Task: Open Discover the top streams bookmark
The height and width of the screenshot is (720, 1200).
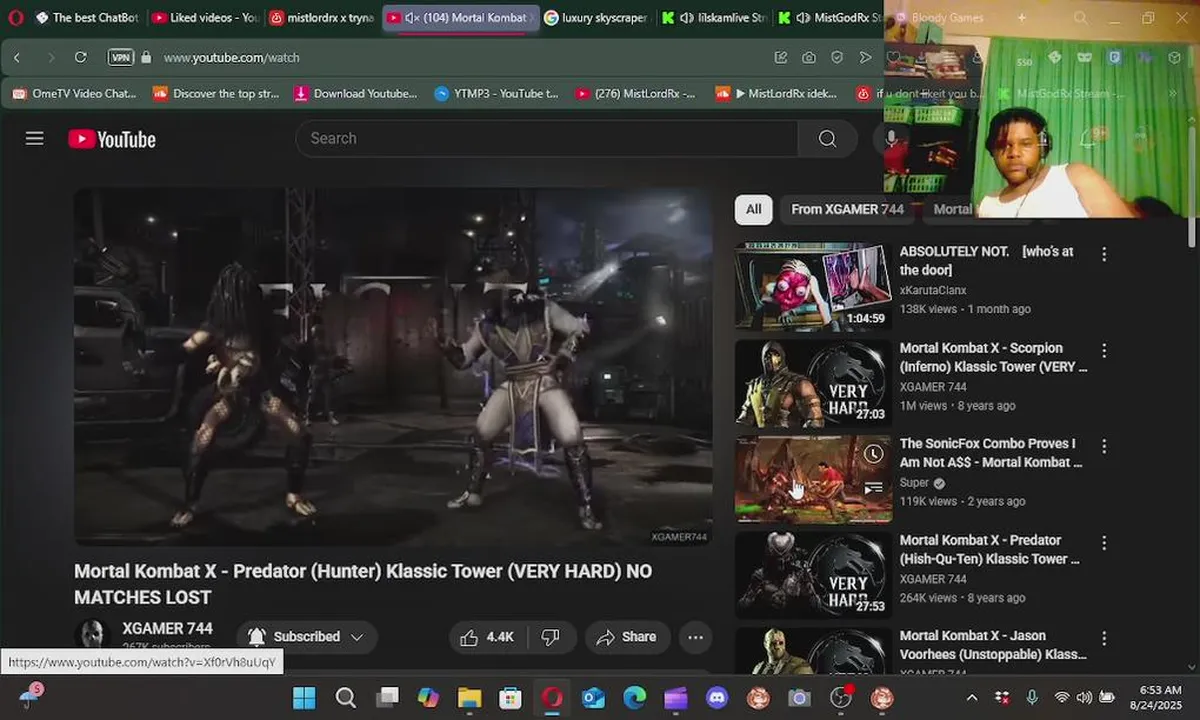Action: tap(216, 93)
